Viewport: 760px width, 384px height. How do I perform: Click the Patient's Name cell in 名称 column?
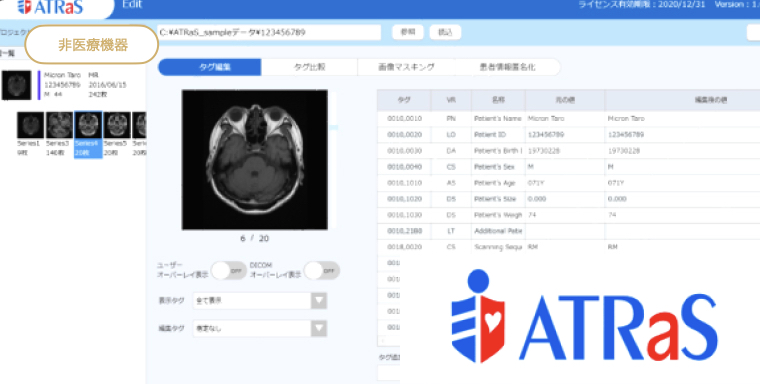pos(498,118)
